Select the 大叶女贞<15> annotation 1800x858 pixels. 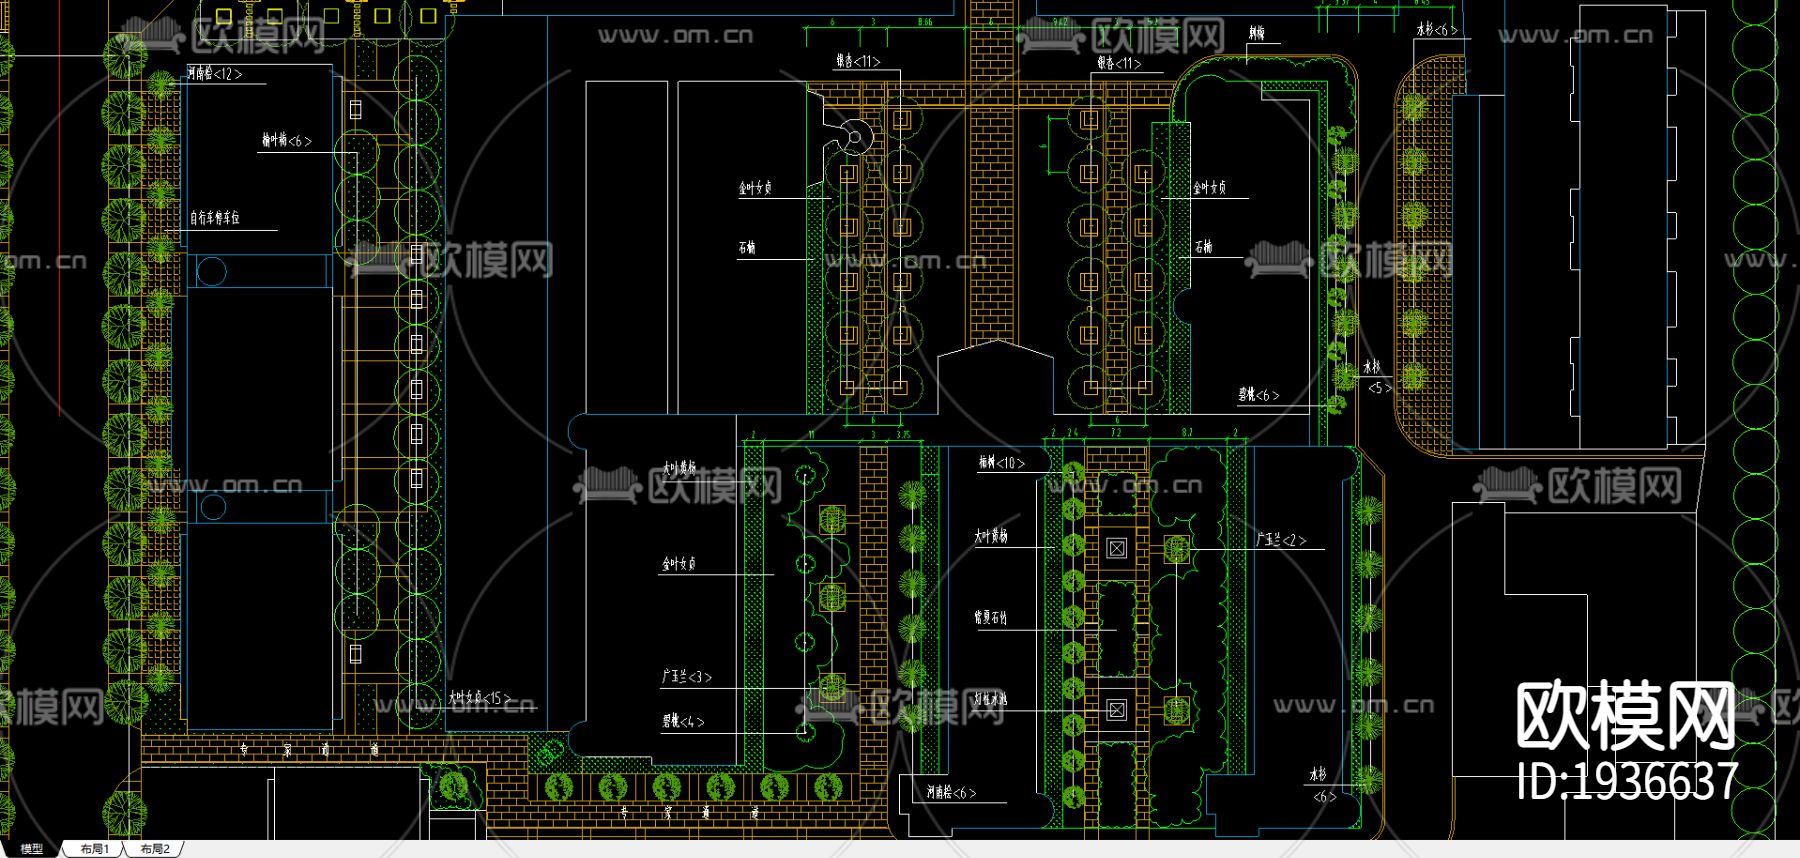click(x=480, y=698)
